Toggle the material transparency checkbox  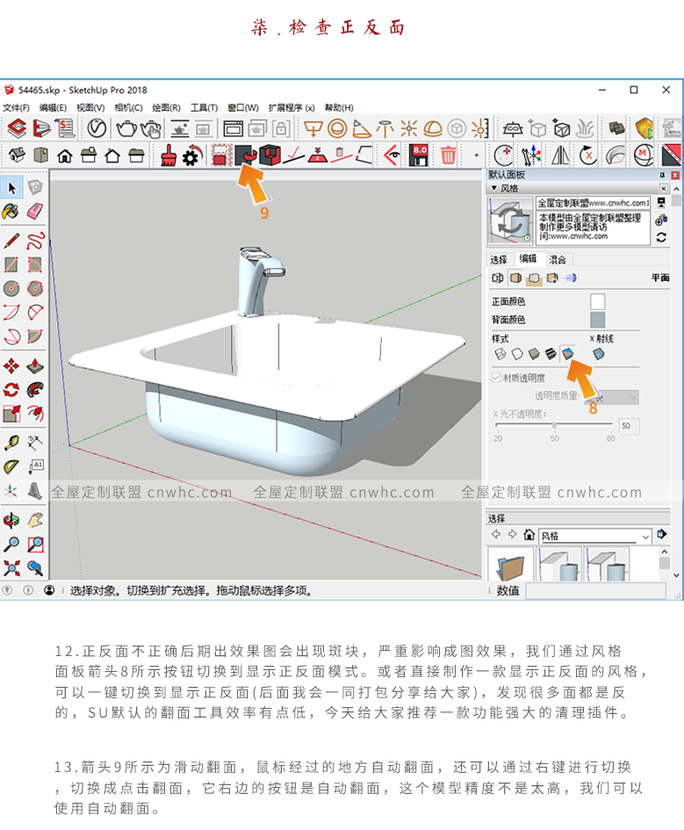[496, 377]
